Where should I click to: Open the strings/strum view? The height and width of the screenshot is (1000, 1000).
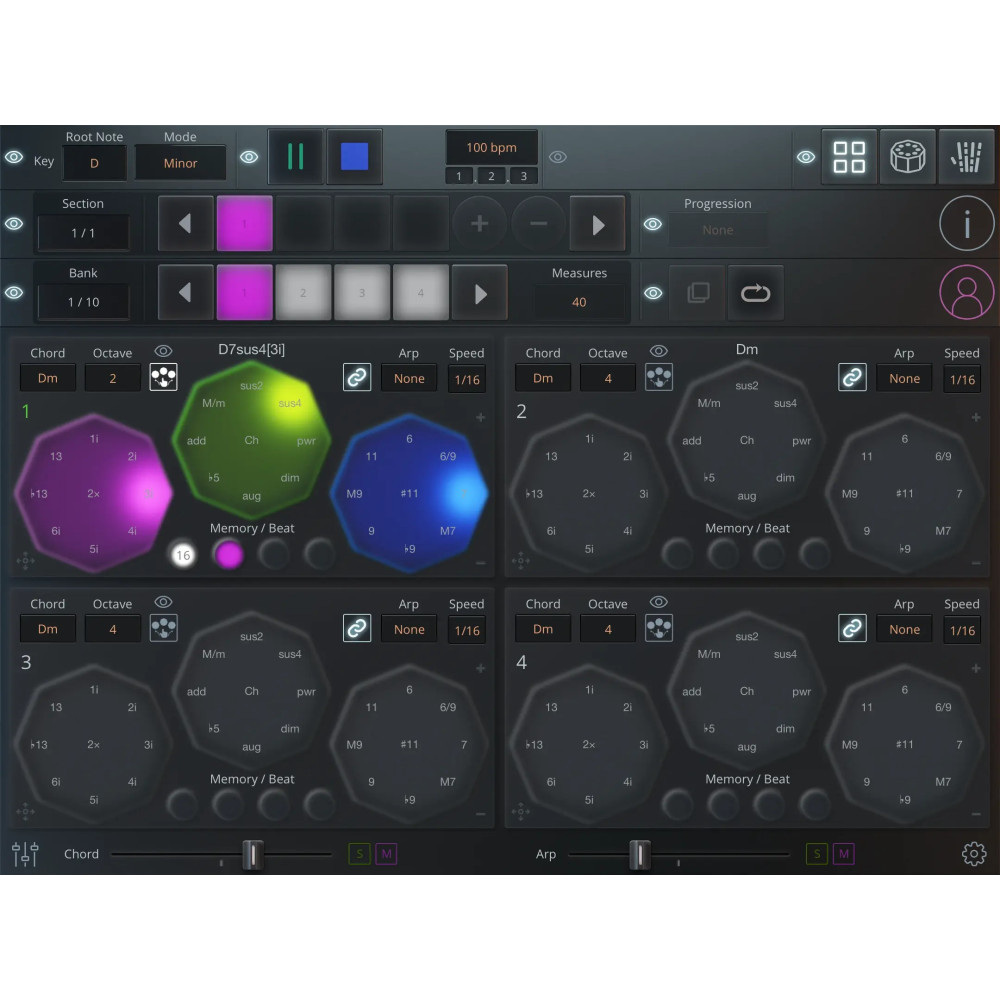(x=967, y=156)
